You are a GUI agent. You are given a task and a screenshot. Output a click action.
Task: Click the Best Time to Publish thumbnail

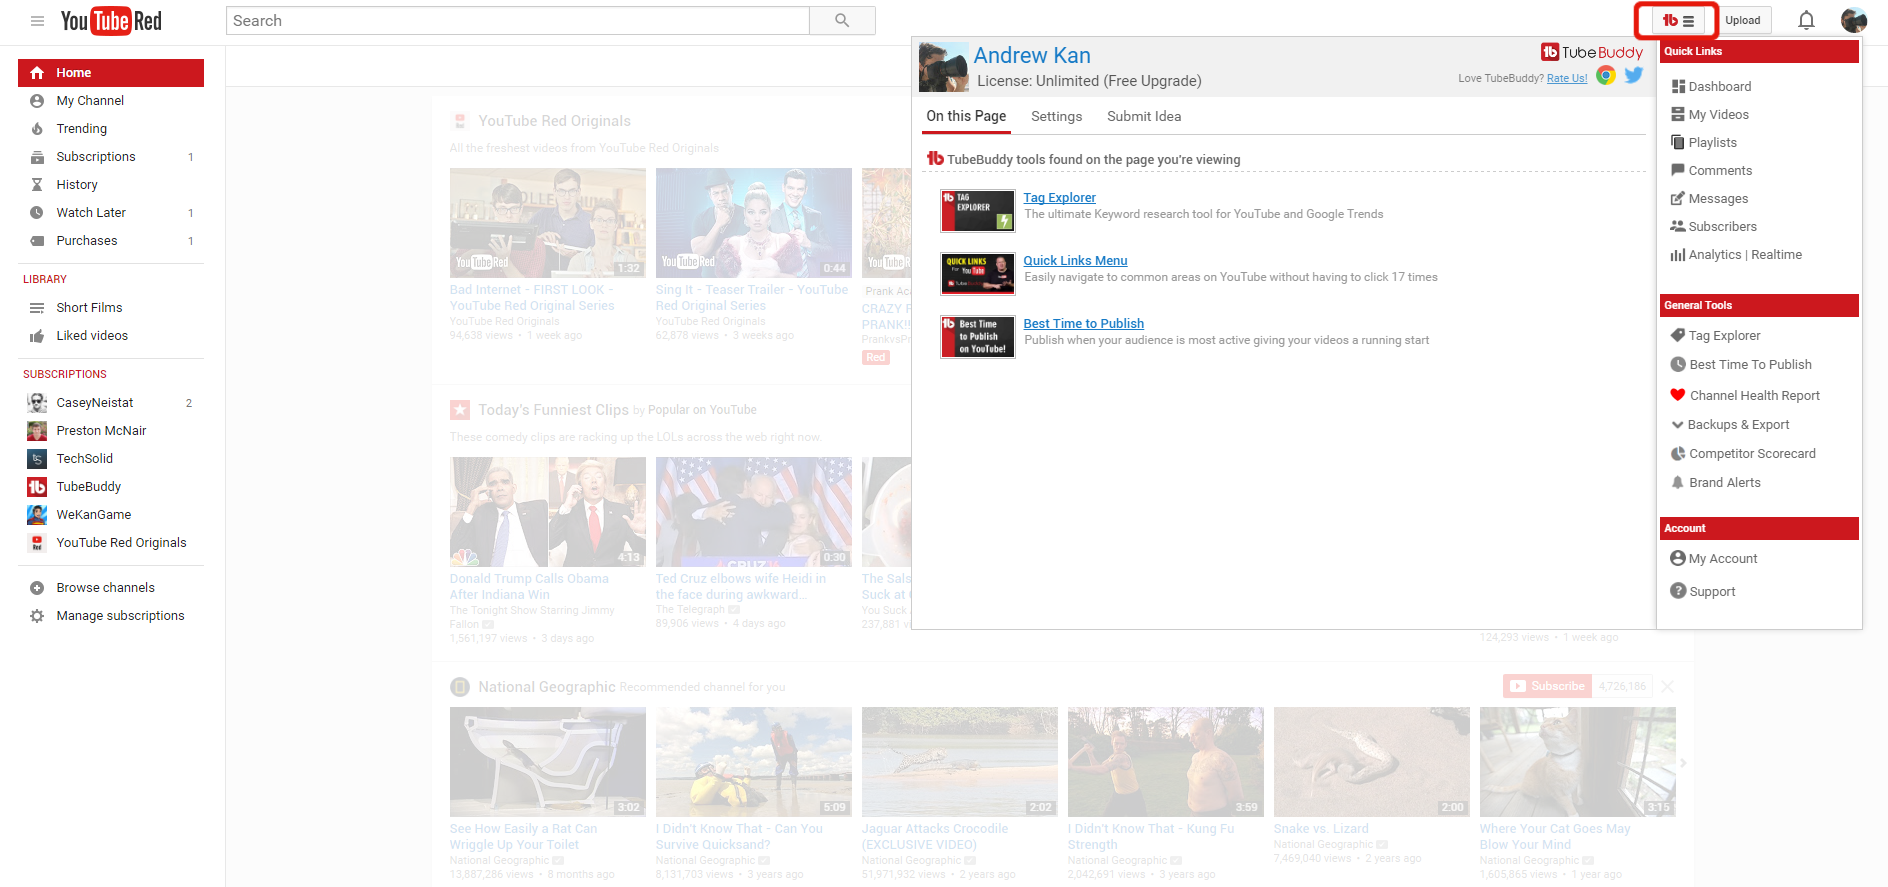pos(978,337)
